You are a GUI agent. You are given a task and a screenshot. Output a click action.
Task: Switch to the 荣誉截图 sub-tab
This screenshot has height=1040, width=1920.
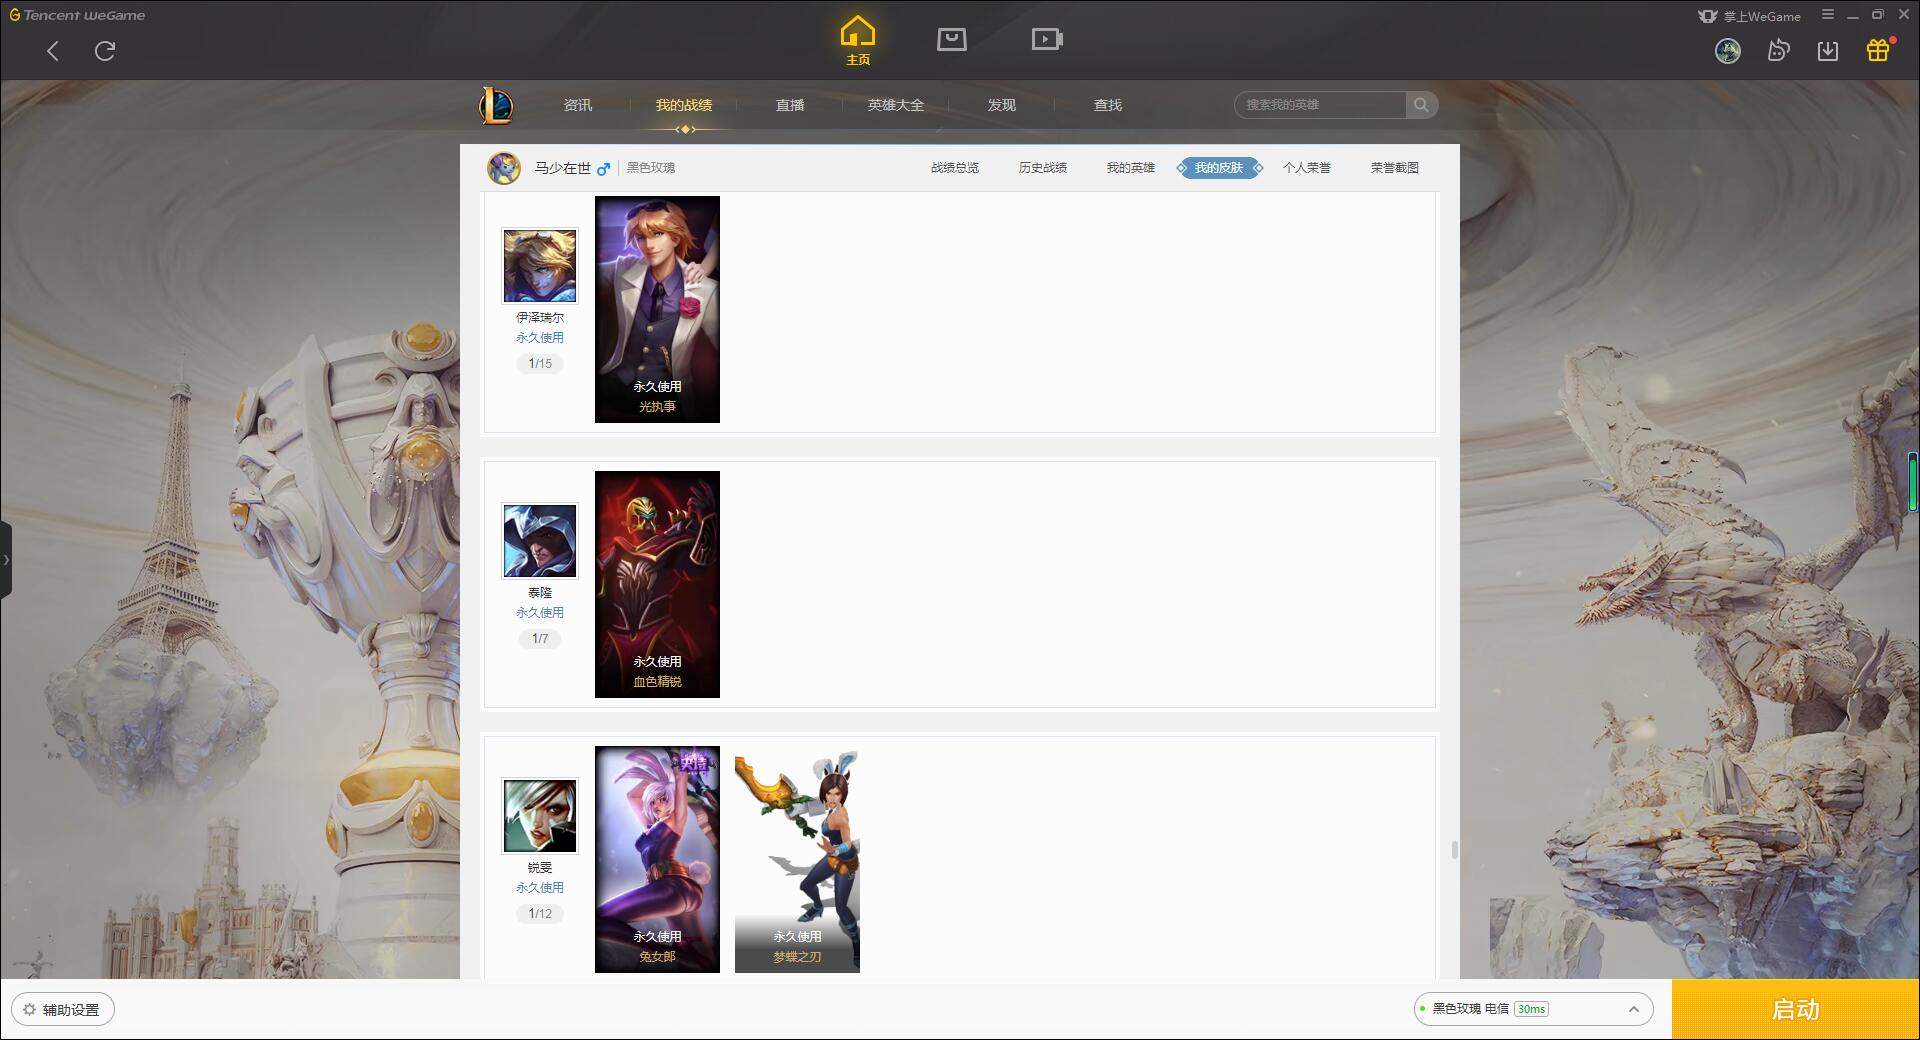[1395, 168]
